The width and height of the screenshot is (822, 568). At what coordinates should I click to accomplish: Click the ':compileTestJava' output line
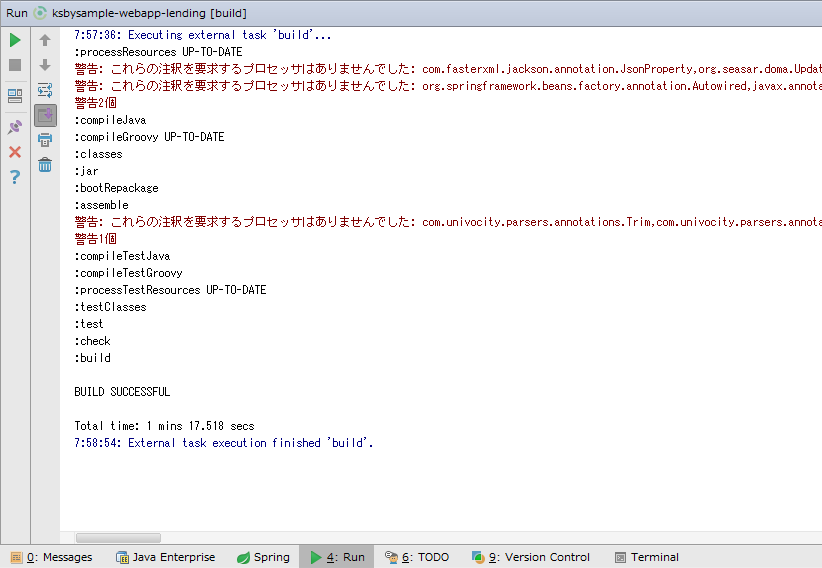(122, 256)
